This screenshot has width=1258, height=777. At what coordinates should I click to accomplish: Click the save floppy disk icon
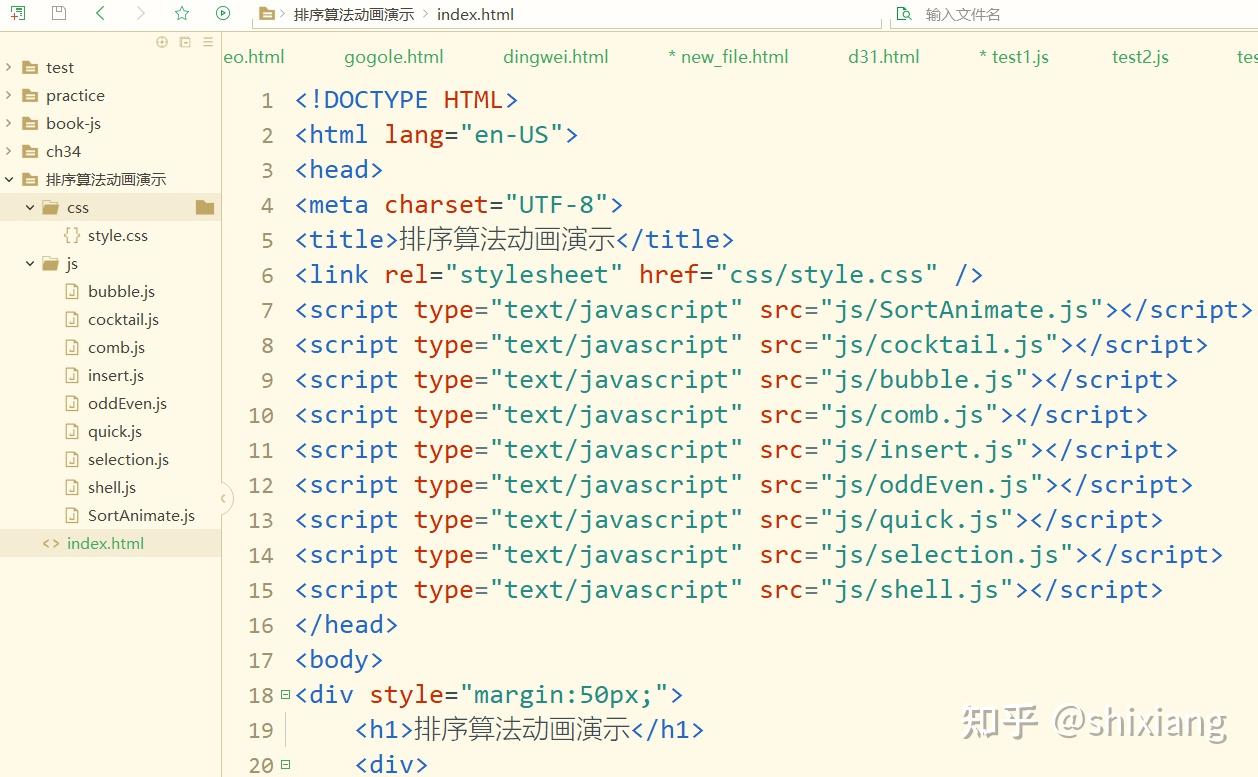(58, 13)
